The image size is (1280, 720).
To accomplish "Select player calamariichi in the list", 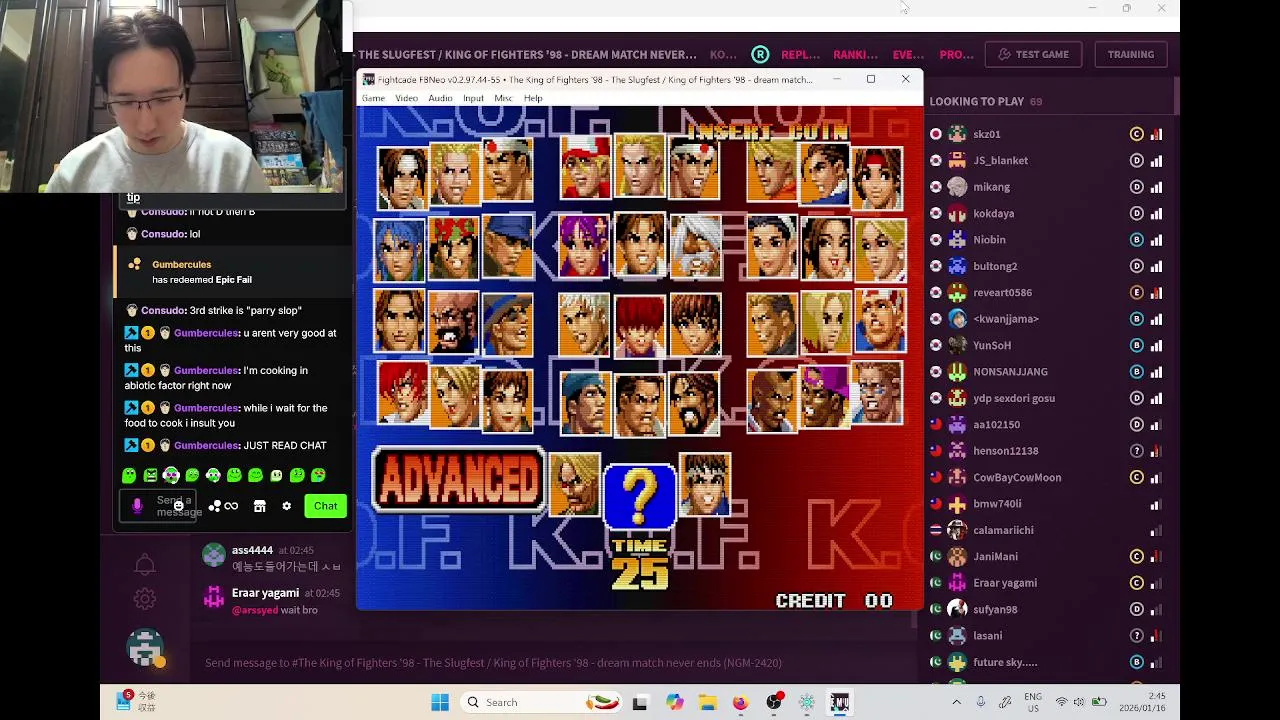I will pyautogui.click(x=1003, y=530).
